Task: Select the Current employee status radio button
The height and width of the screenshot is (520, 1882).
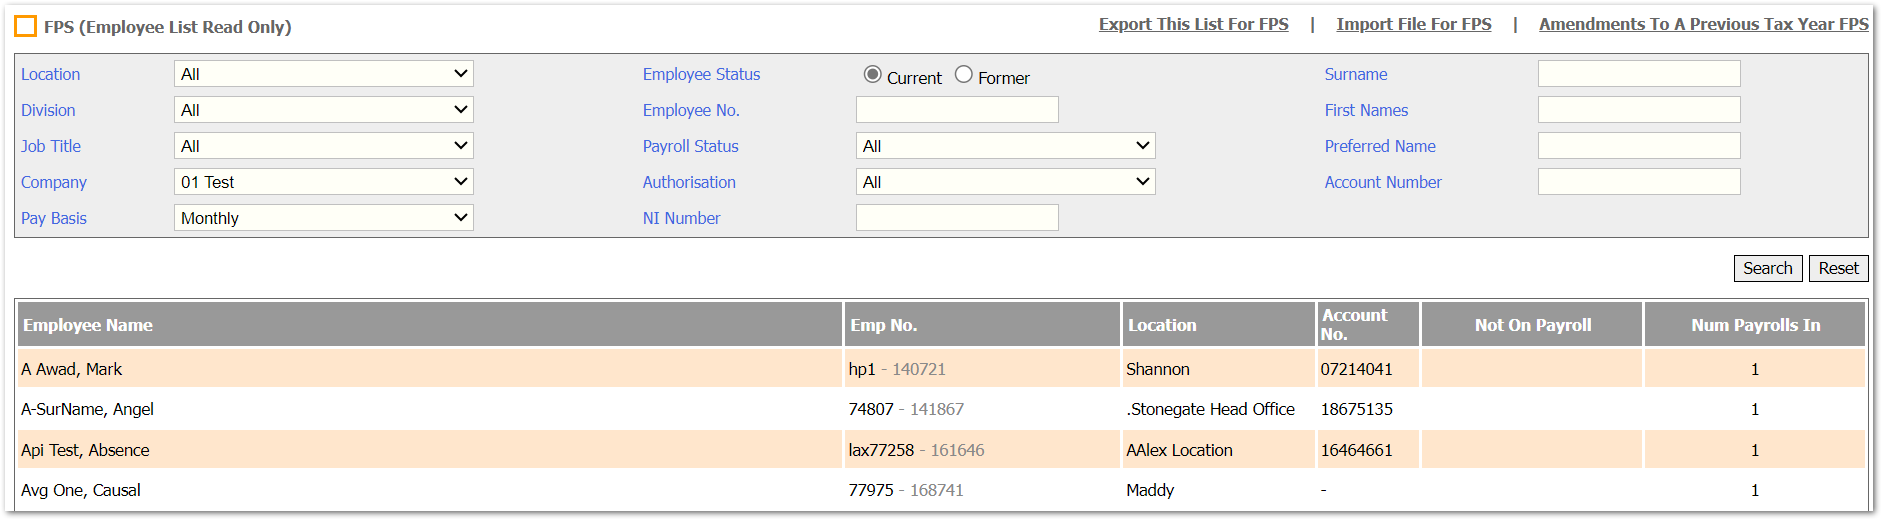Action: (873, 75)
